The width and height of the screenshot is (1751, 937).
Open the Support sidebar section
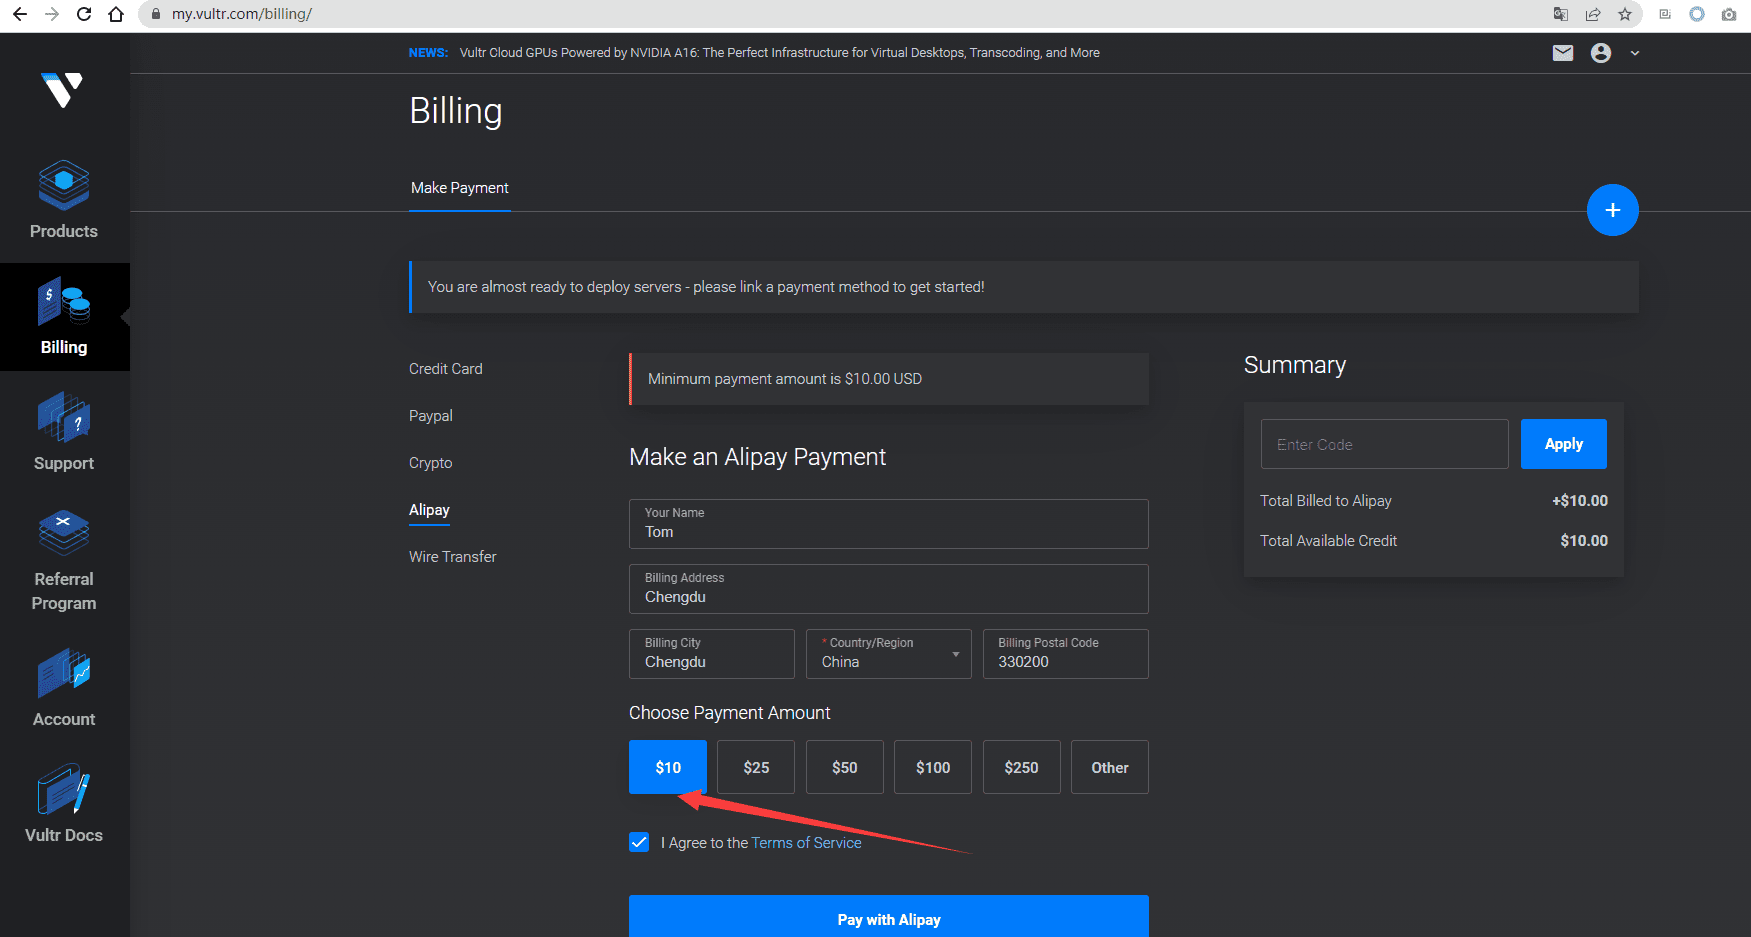point(64,432)
